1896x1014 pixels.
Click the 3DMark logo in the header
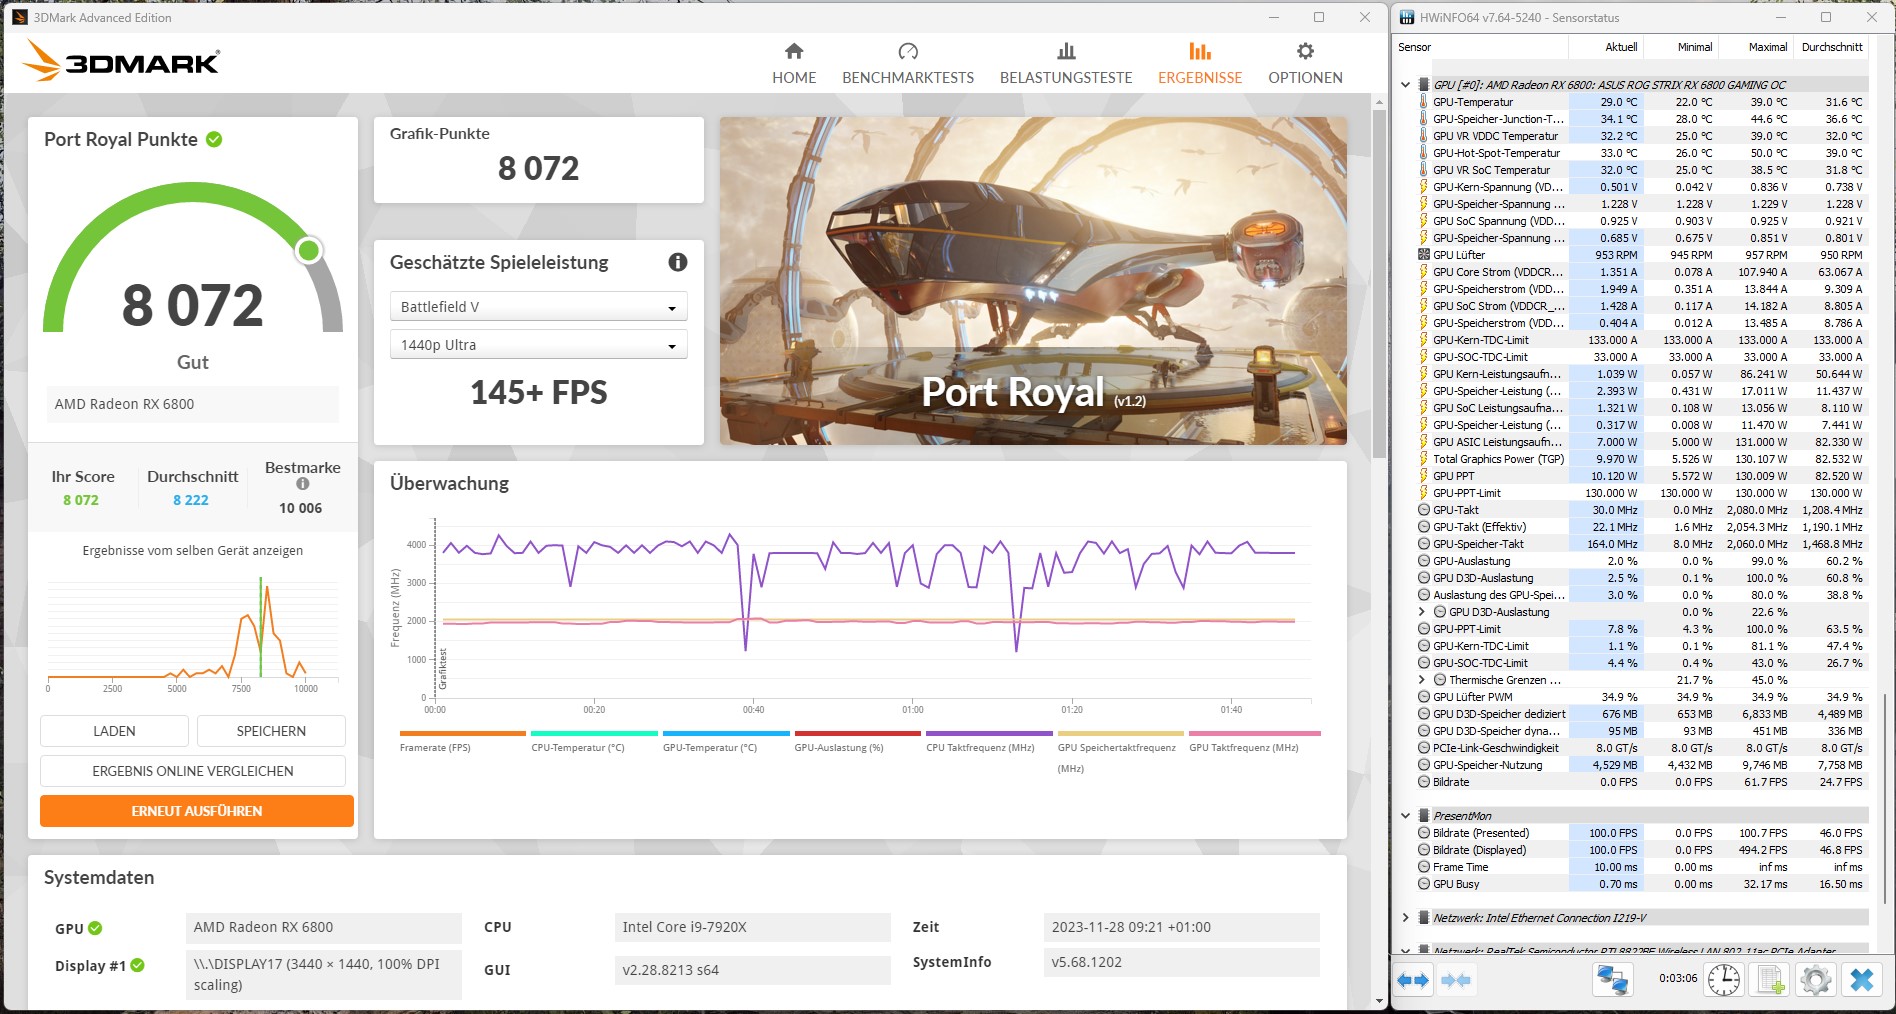pos(120,61)
